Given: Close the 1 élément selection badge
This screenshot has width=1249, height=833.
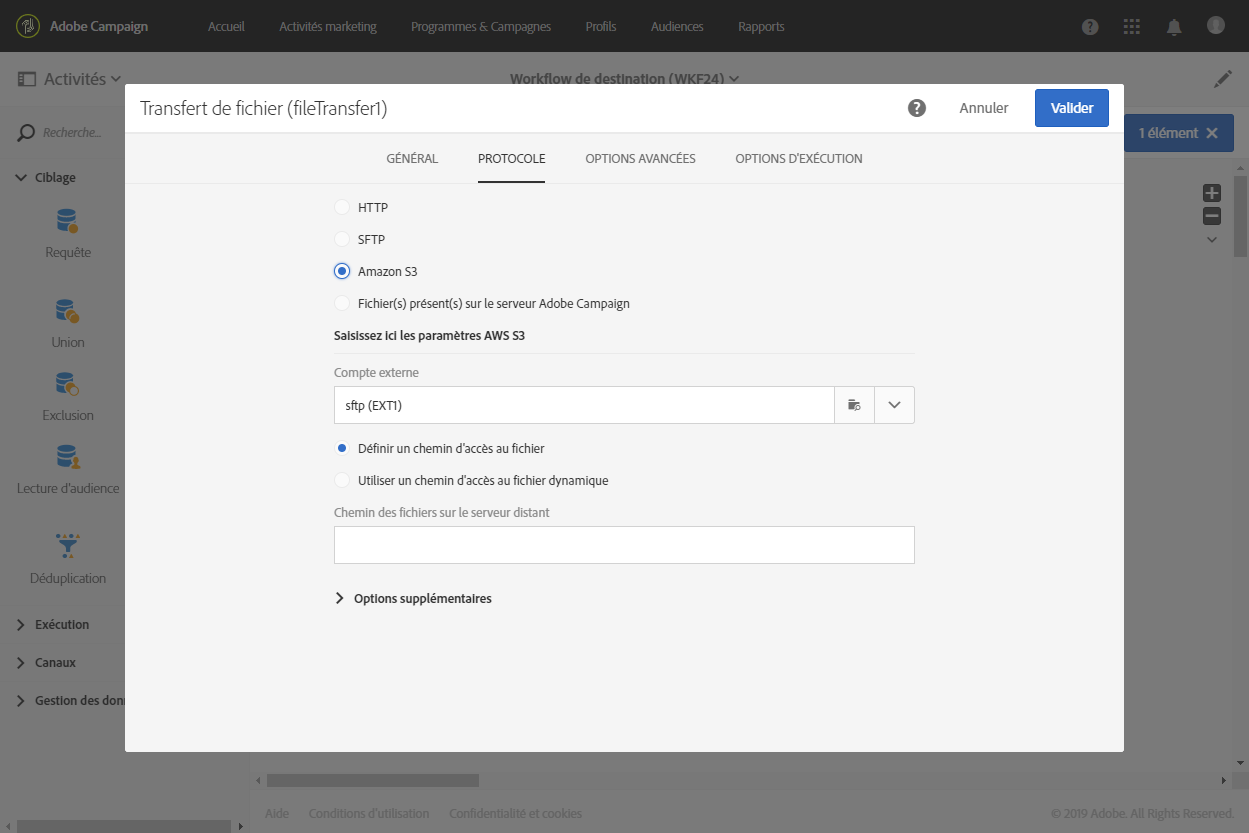Looking at the screenshot, I should click(1212, 133).
